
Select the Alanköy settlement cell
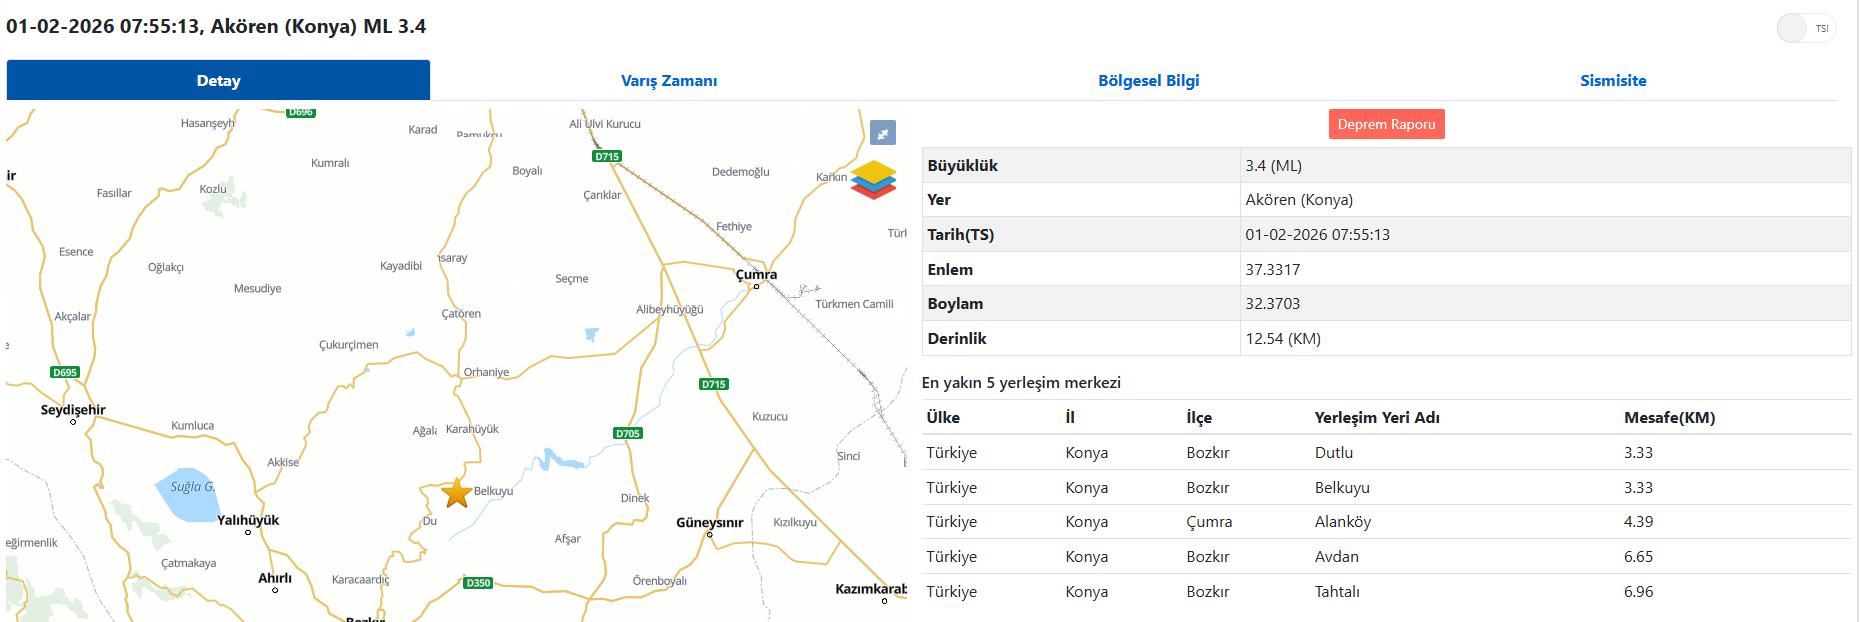1342,522
